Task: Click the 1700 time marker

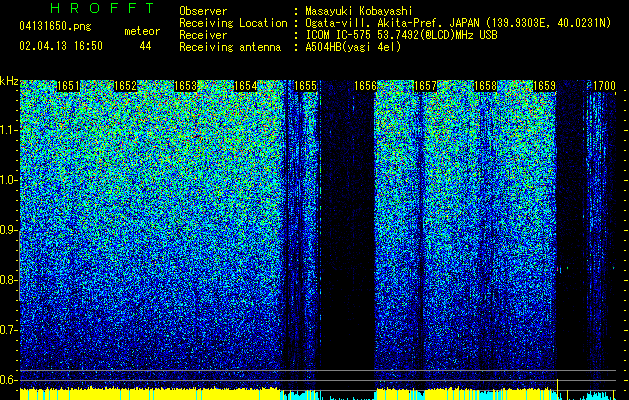Action: pyautogui.click(x=604, y=86)
